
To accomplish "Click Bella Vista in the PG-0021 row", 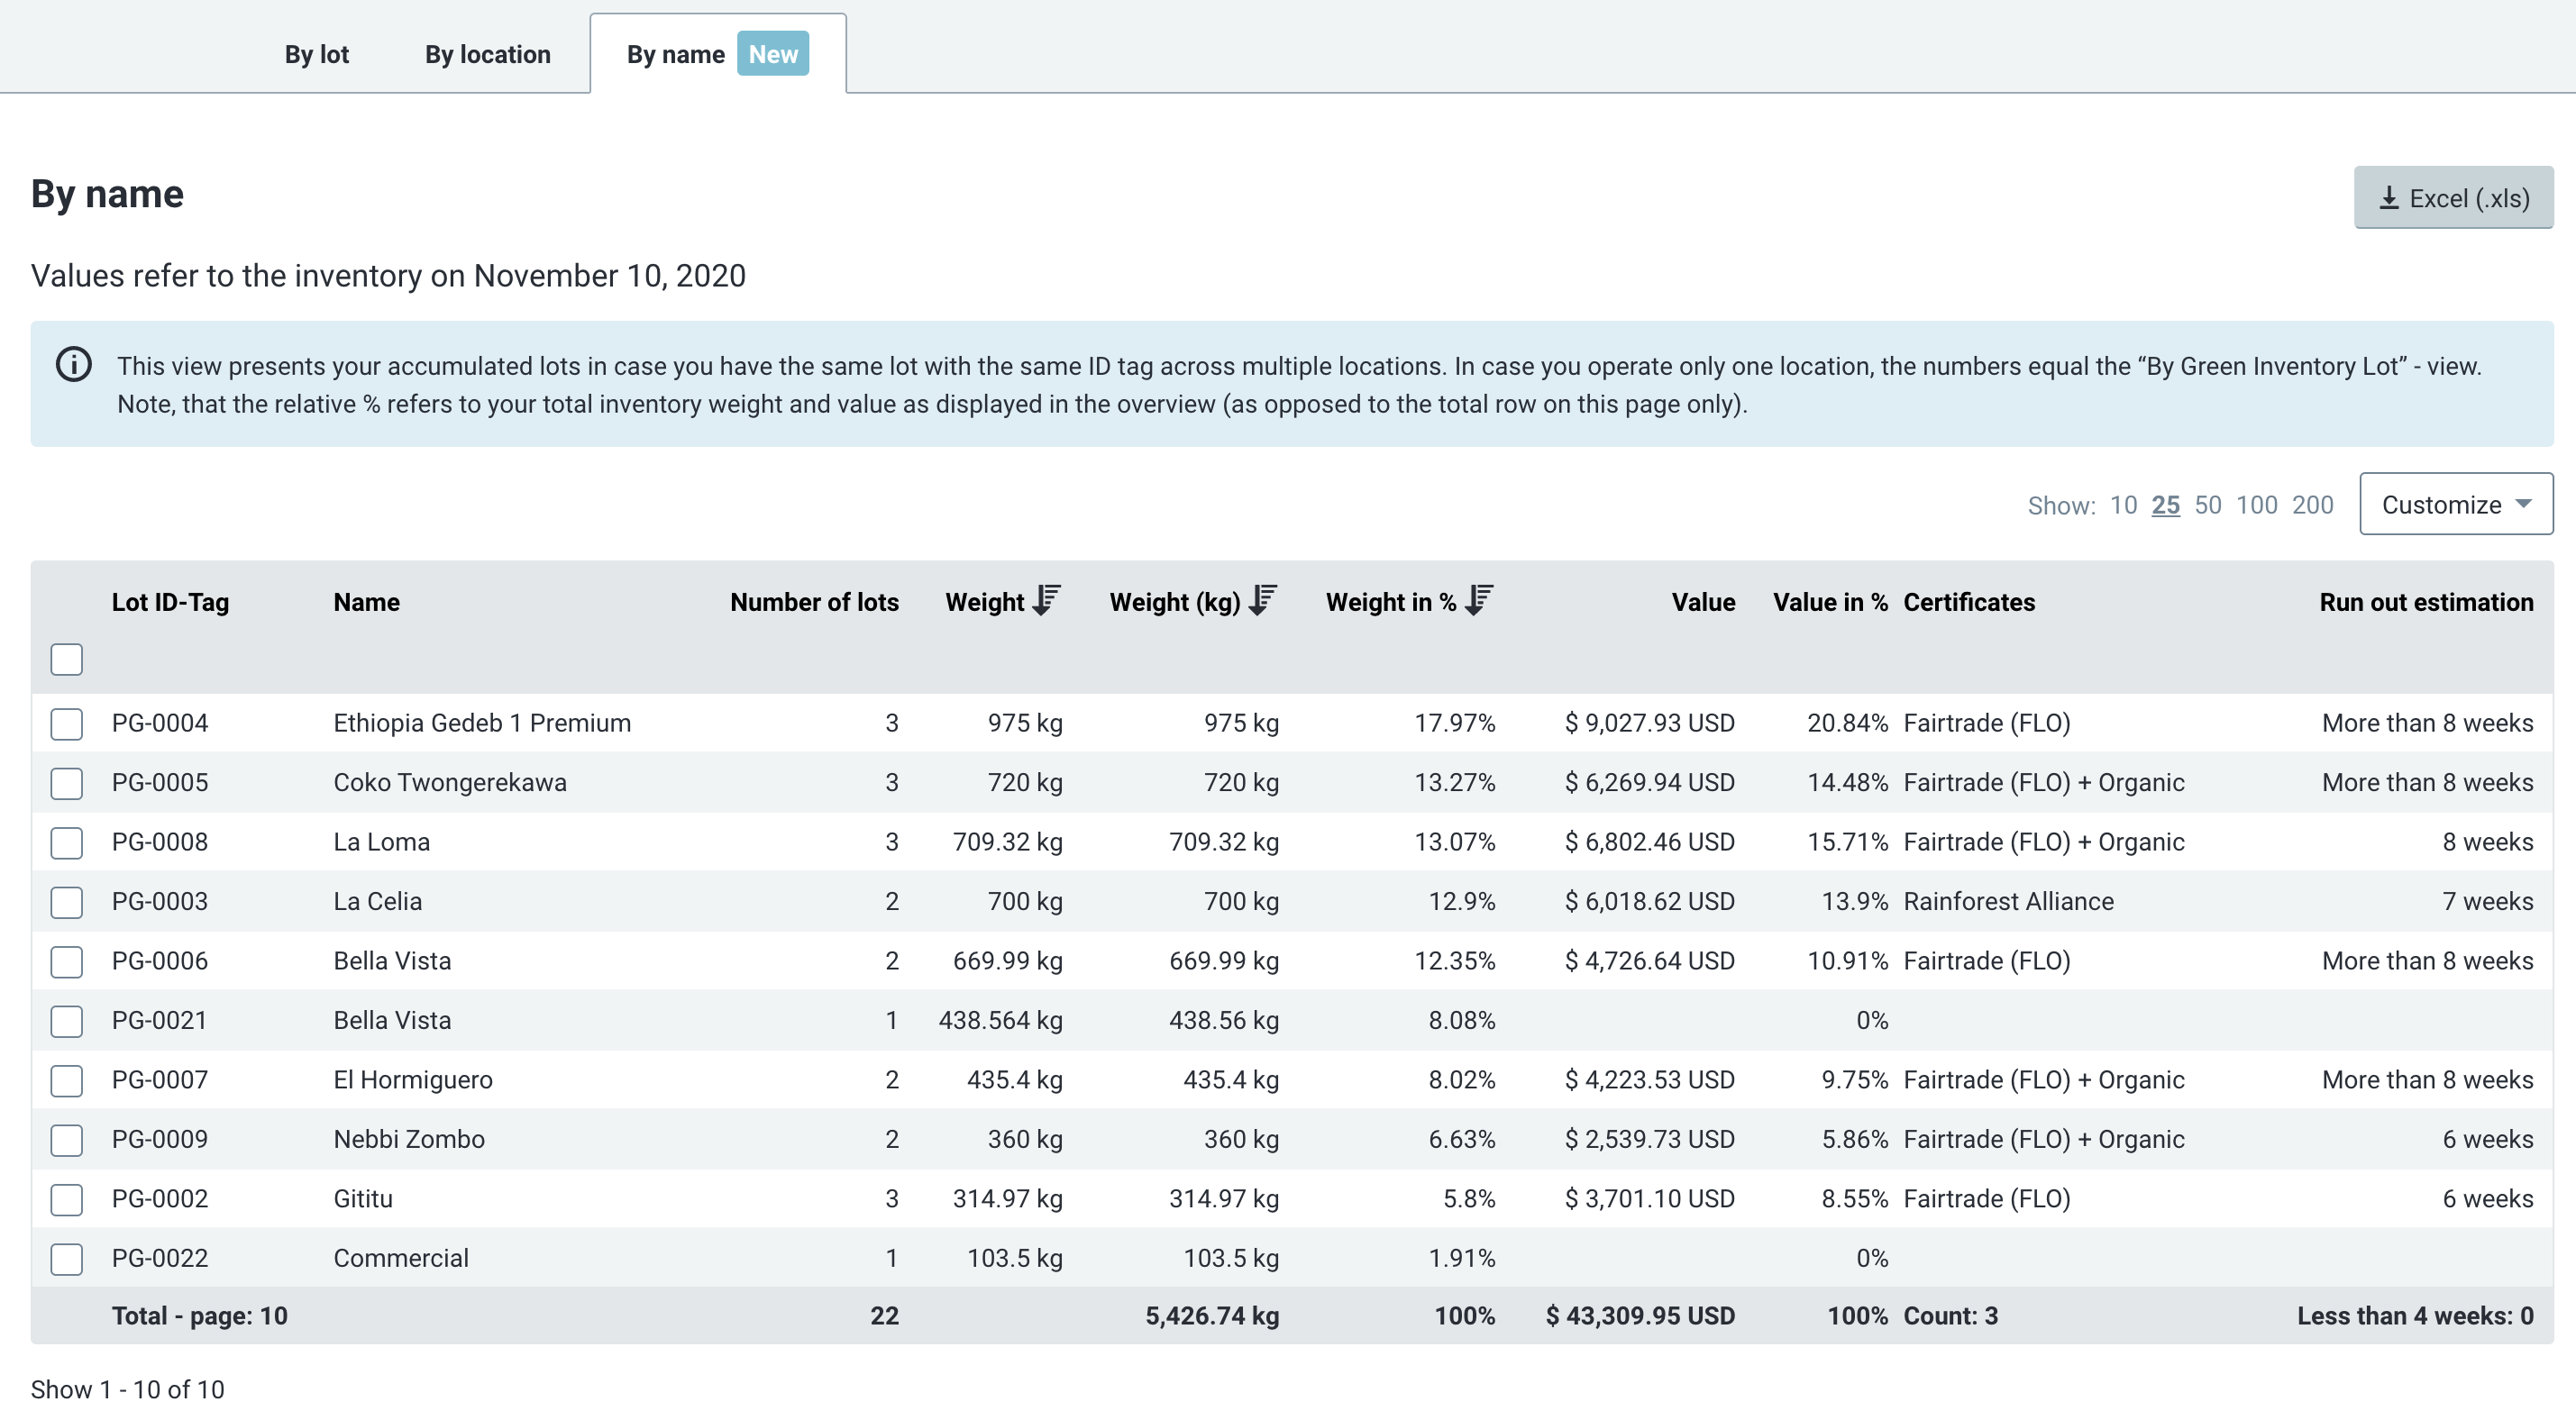I will pos(392,1020).
